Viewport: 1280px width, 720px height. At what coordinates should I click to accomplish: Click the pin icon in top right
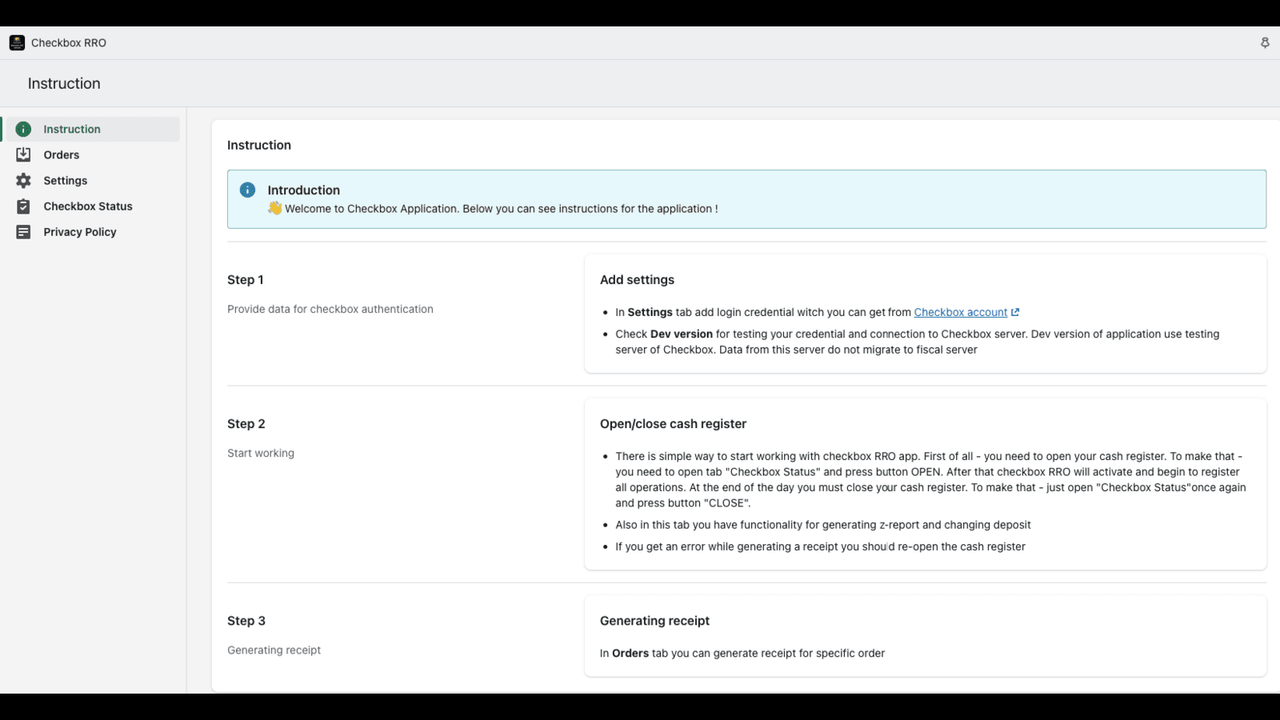(1265, 43)
